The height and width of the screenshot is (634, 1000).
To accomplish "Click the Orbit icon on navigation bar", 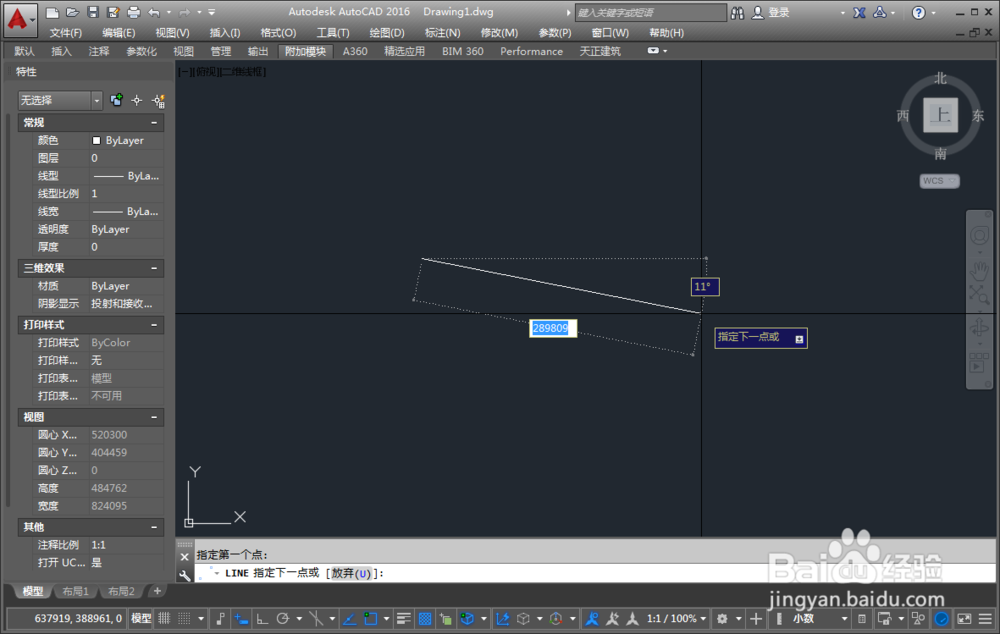I will (x=979, y=328).
